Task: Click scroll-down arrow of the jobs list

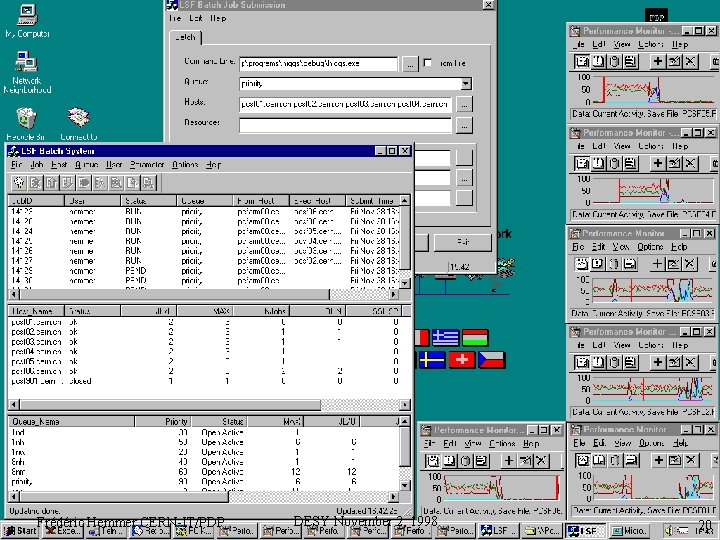Action: click(x=405, y=283)
